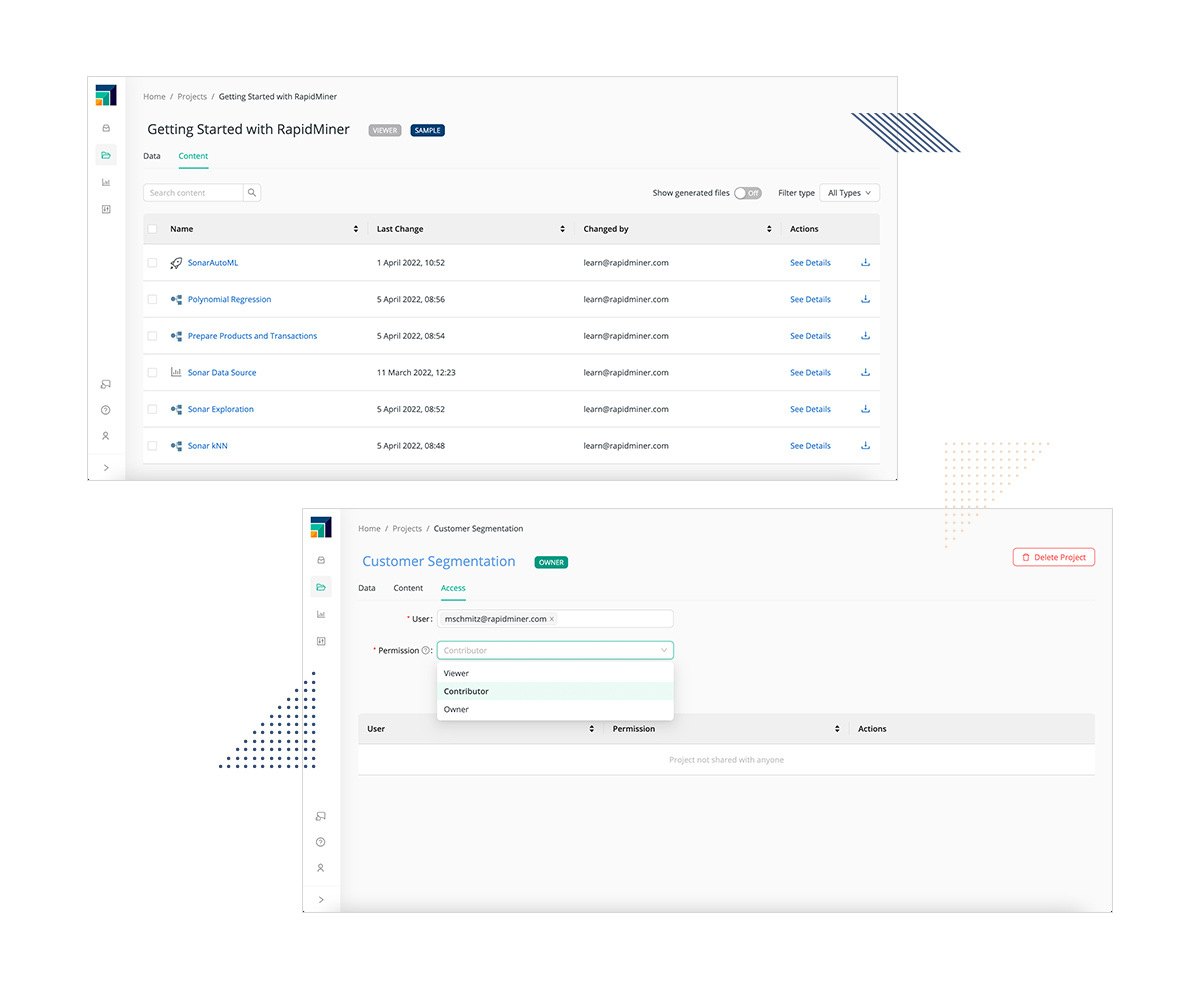Open the Sonar Data Source item
Screen dimensions: 1200x990
(222, 372)
